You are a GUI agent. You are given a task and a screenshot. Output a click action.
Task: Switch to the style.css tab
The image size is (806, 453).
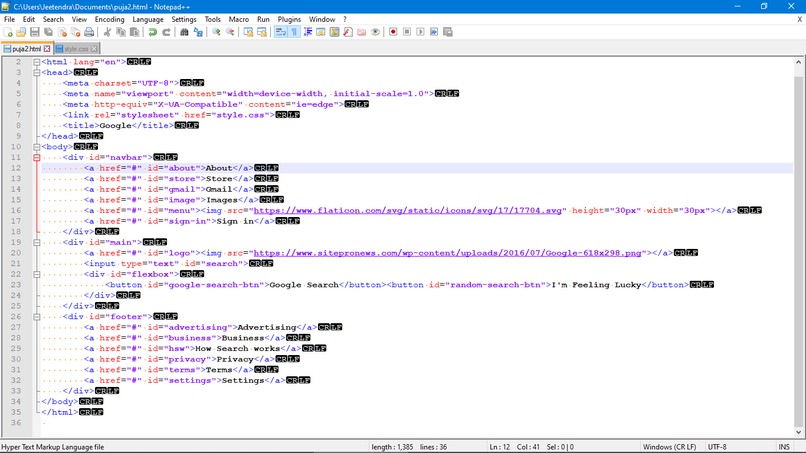click(x=76, y=49)
